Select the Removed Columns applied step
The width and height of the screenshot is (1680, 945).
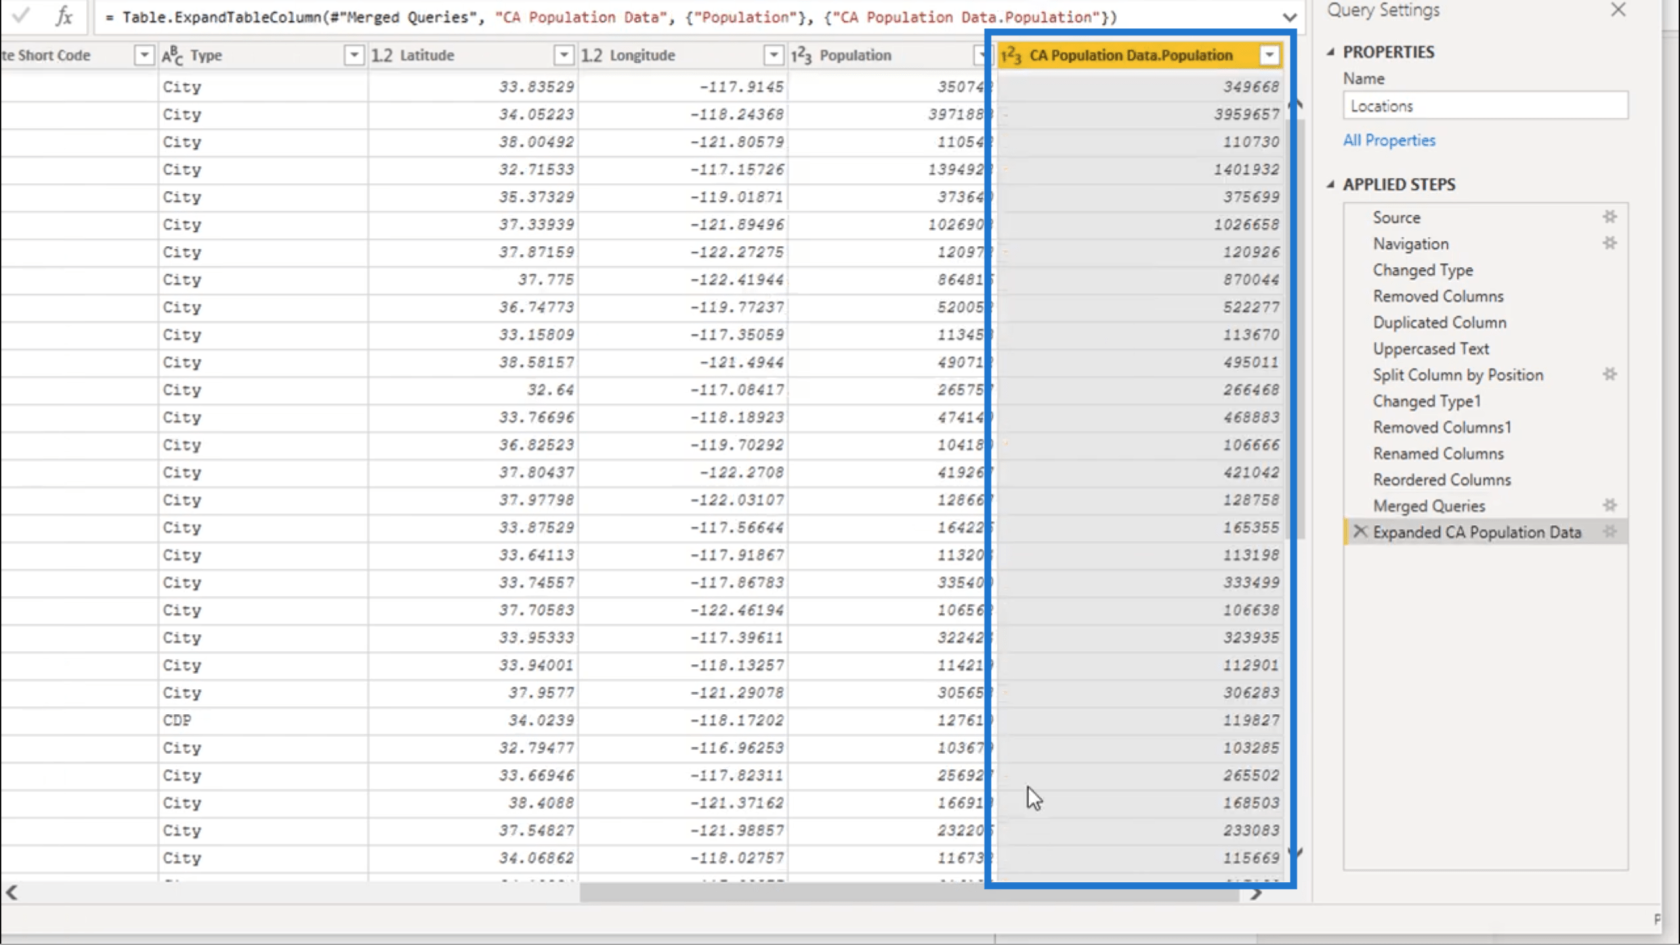(x=1437, y=296)
